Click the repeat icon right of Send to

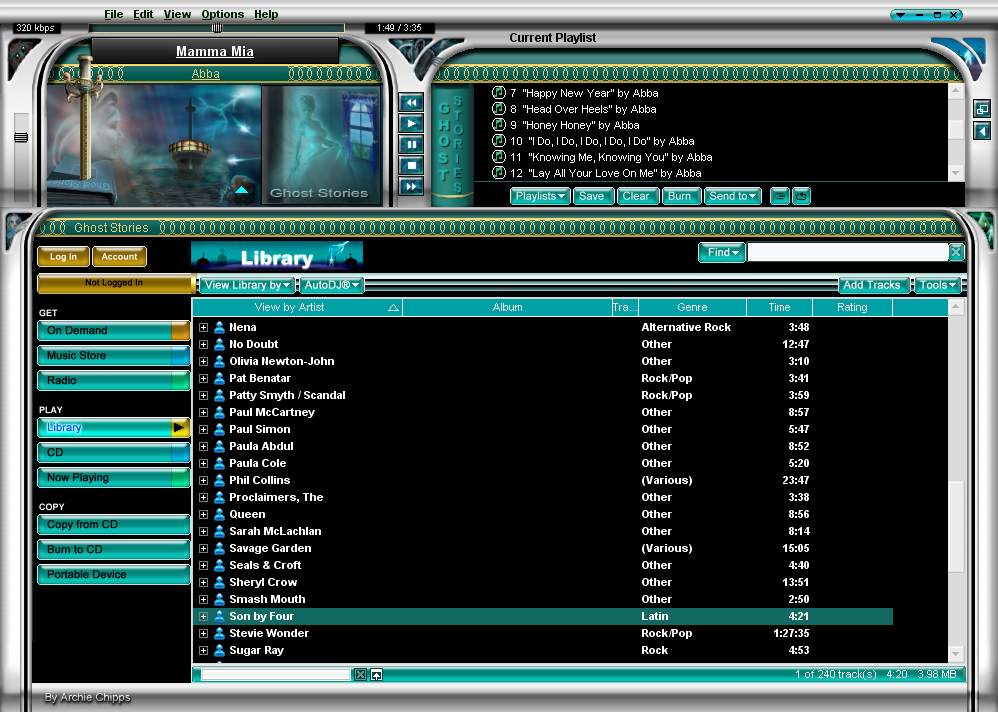point(801,196)
